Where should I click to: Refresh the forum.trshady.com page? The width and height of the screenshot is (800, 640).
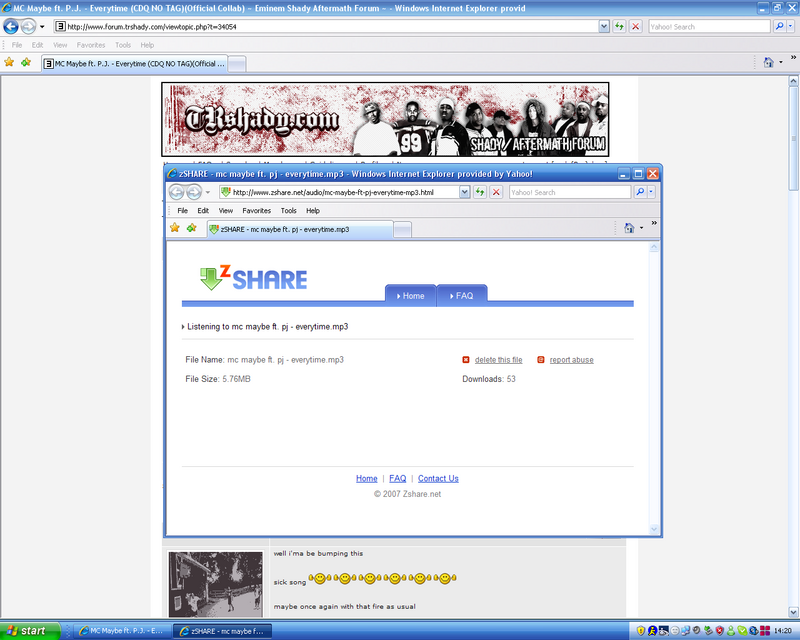coord(619,27)
